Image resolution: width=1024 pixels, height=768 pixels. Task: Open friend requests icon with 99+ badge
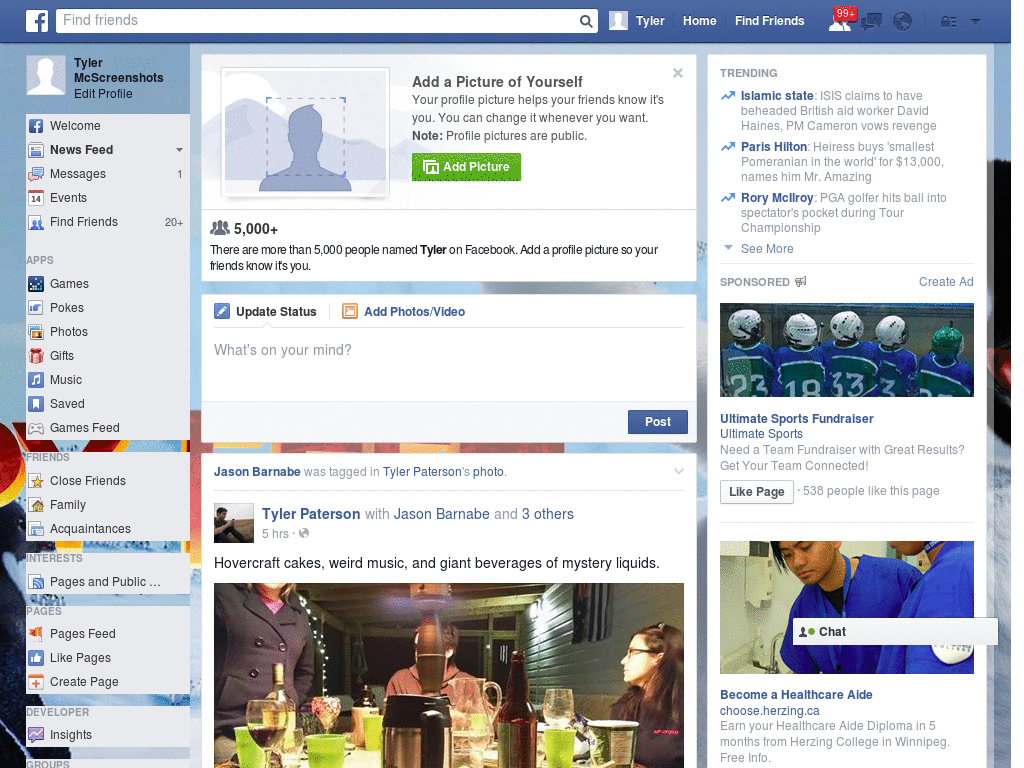pyautogui.click(x=841, y=20)
